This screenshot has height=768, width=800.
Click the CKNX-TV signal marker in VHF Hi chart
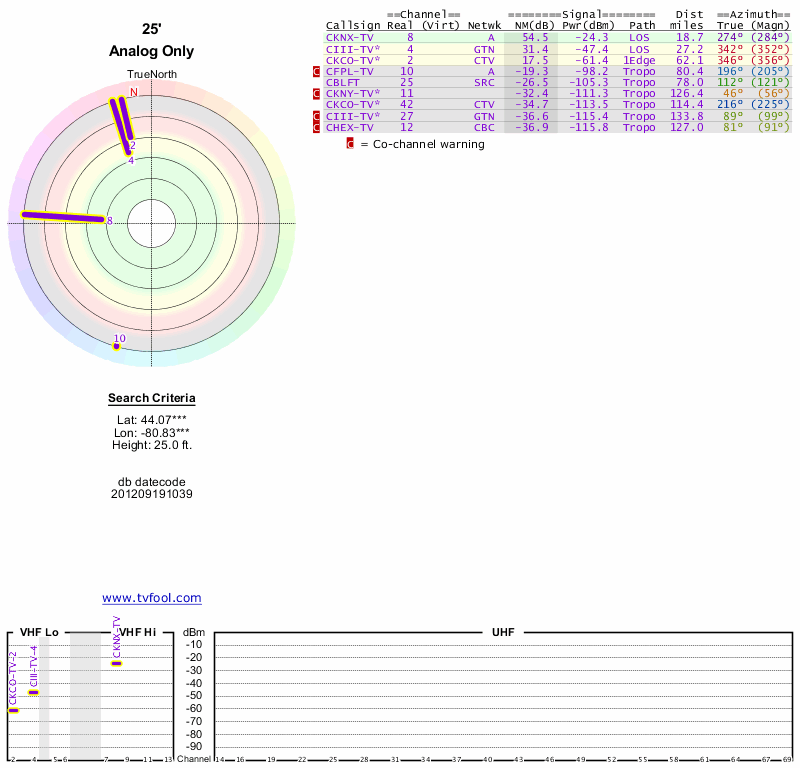(x=117, y=663)
